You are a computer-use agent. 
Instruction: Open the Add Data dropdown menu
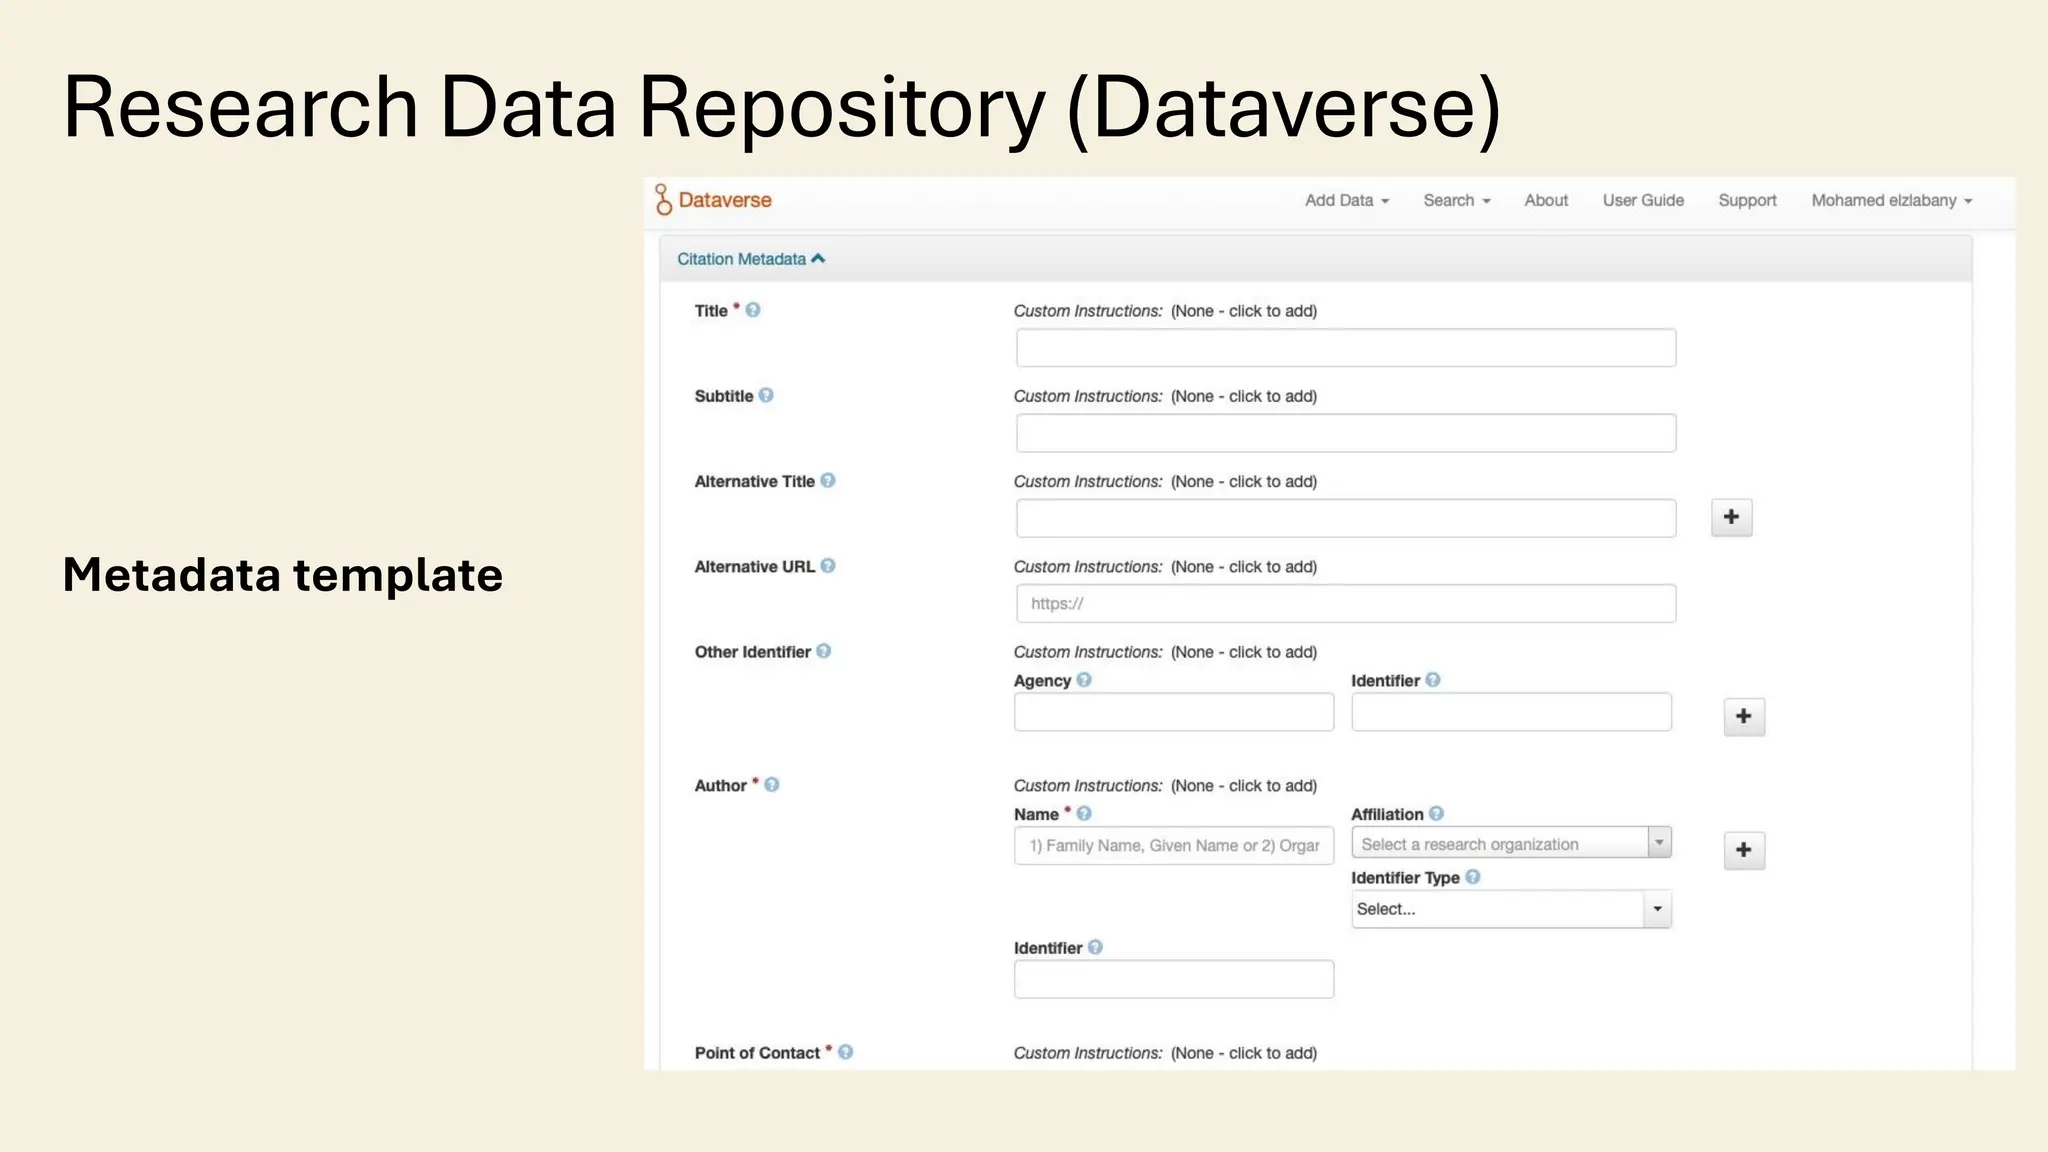(1347, 200)
